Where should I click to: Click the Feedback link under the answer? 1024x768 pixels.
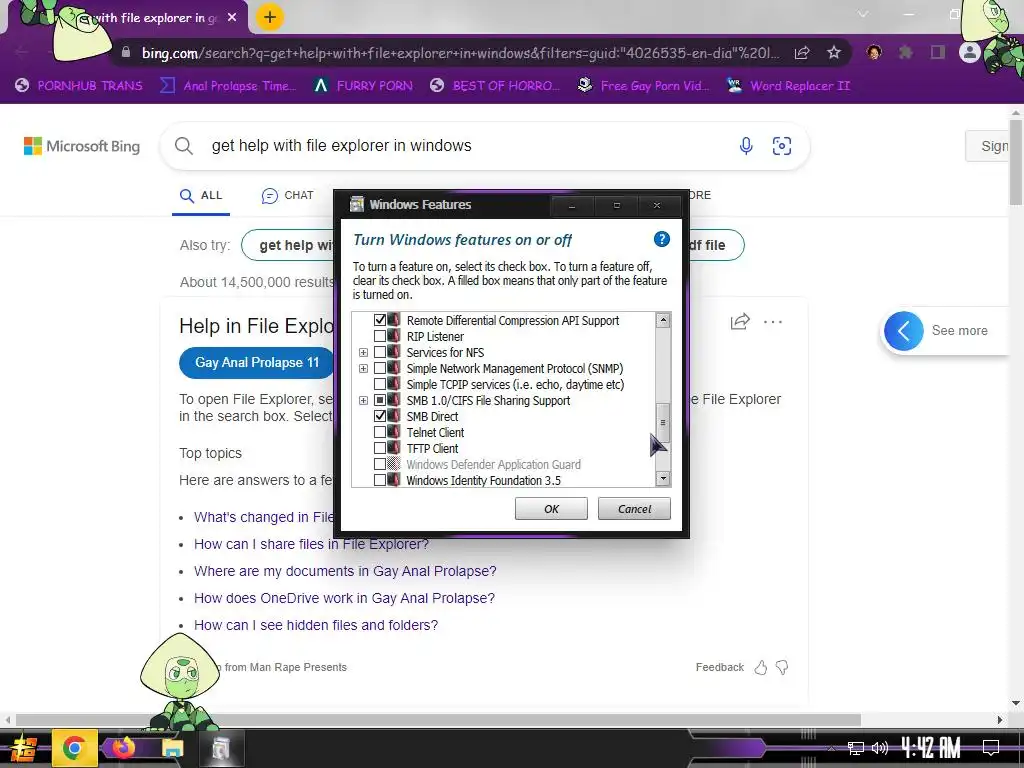click(720, 667)
